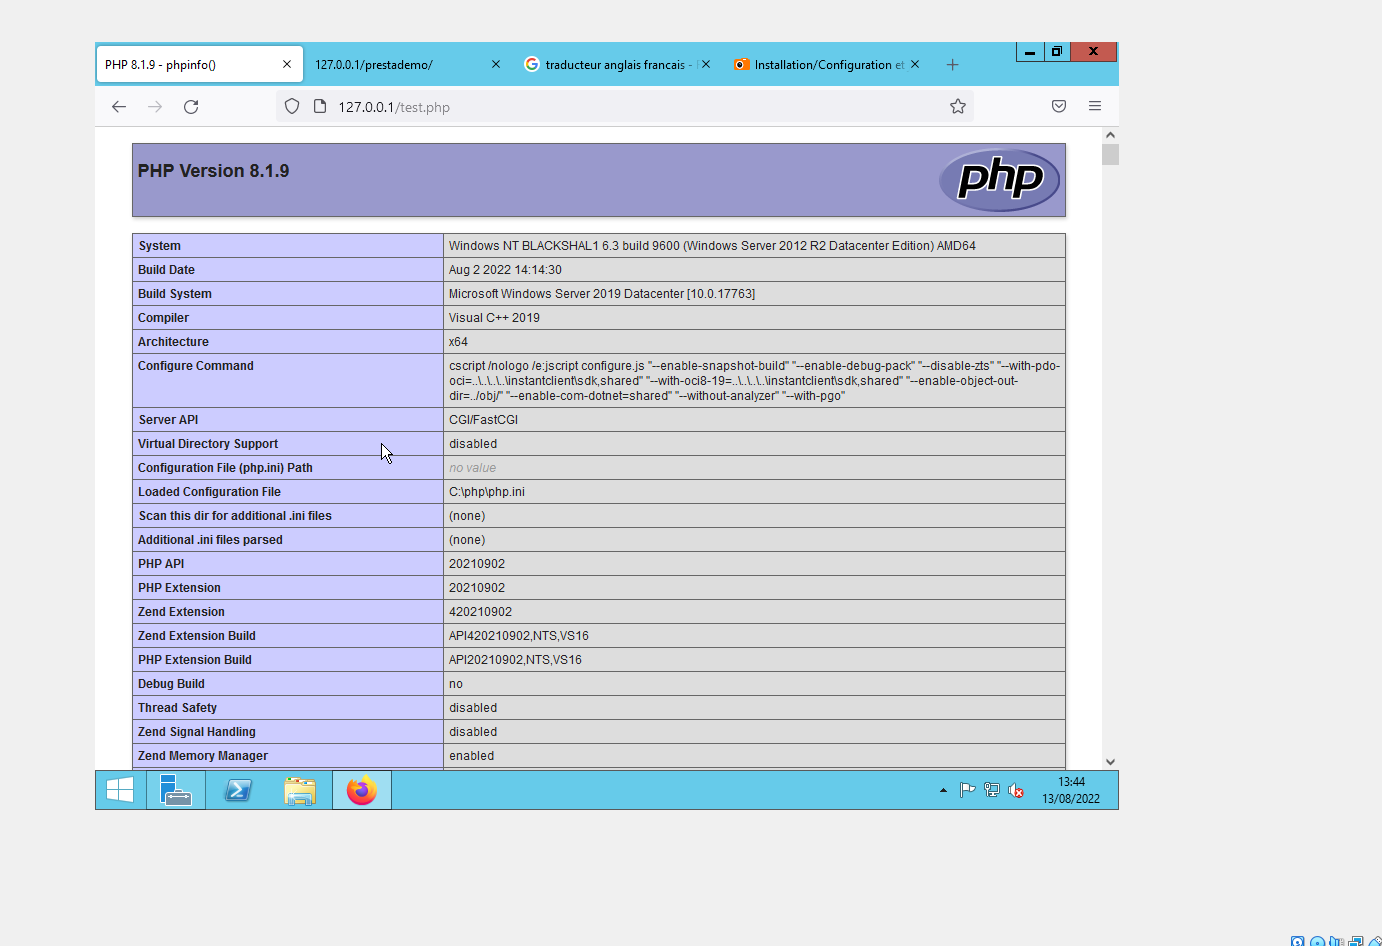Open the Firefox application menu
This screenshot has width=1382, height=946.
tap(1095, 106)
